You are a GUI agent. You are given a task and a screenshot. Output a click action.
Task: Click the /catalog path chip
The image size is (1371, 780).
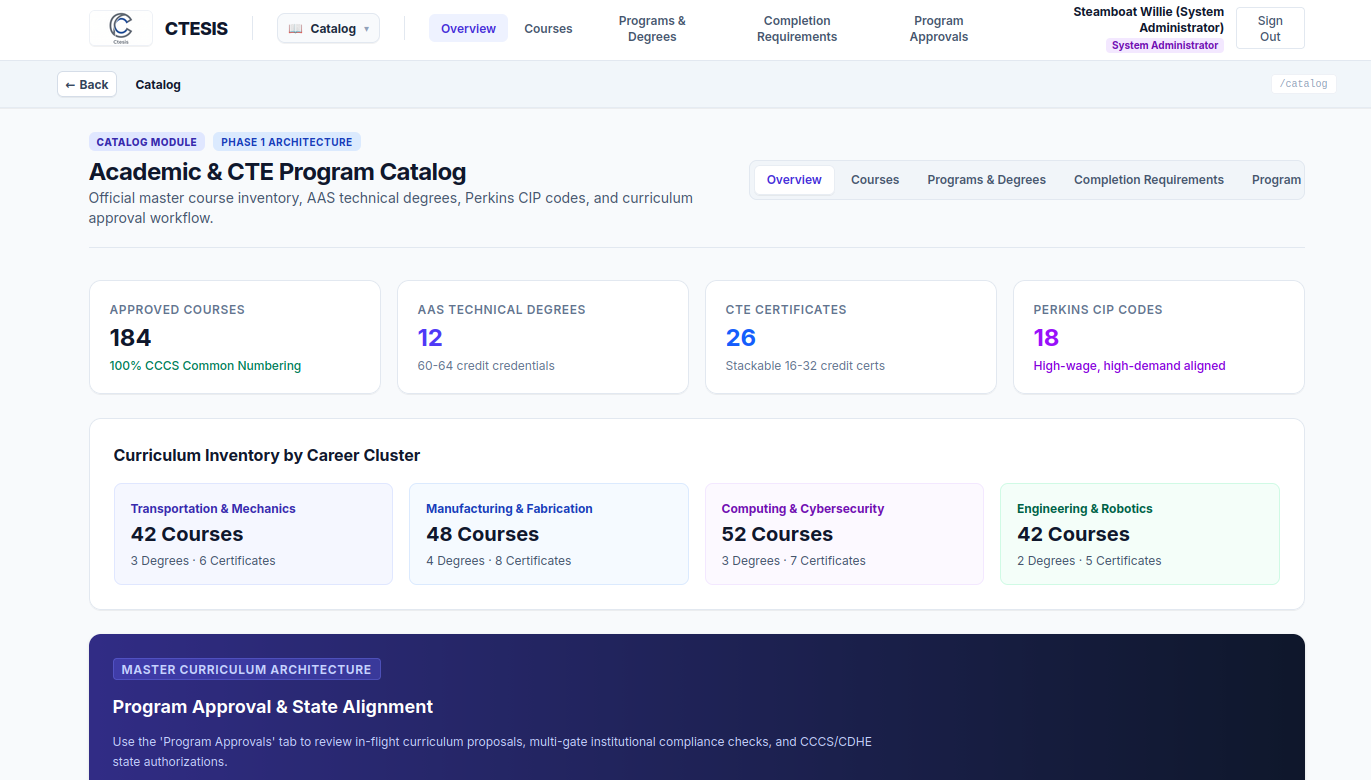[x=1304, y=84]
